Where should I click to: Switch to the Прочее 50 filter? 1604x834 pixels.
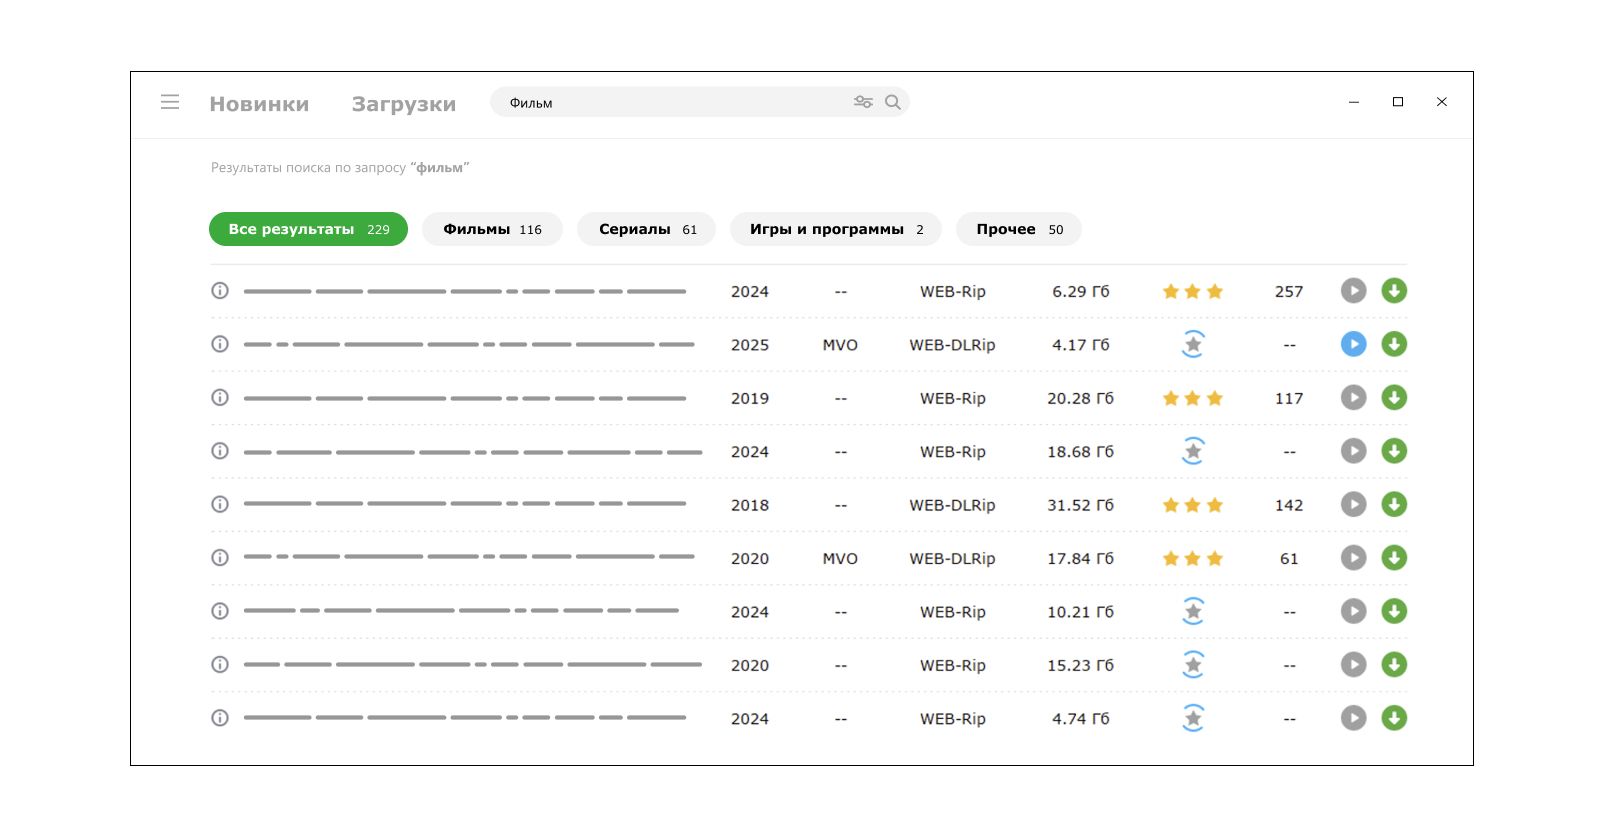pos(1019,229)
